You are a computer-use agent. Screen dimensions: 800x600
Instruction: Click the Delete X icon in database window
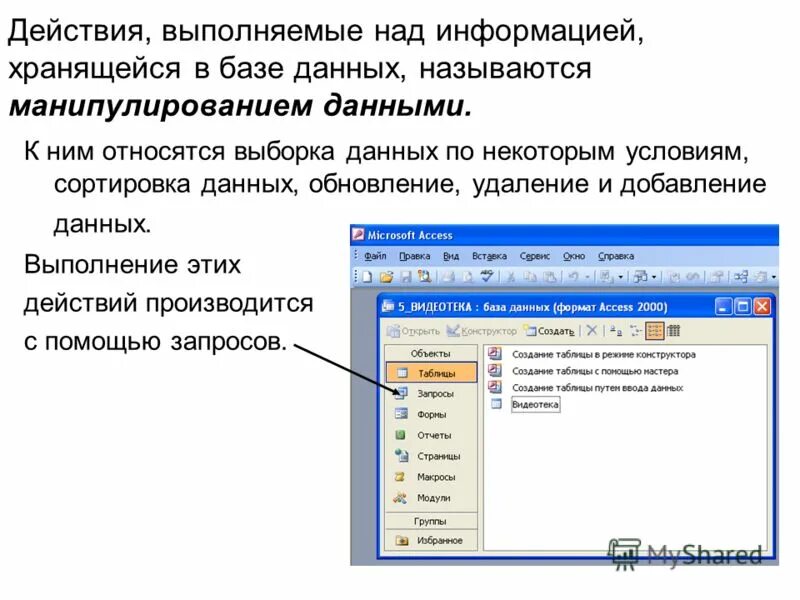point(591,331)
